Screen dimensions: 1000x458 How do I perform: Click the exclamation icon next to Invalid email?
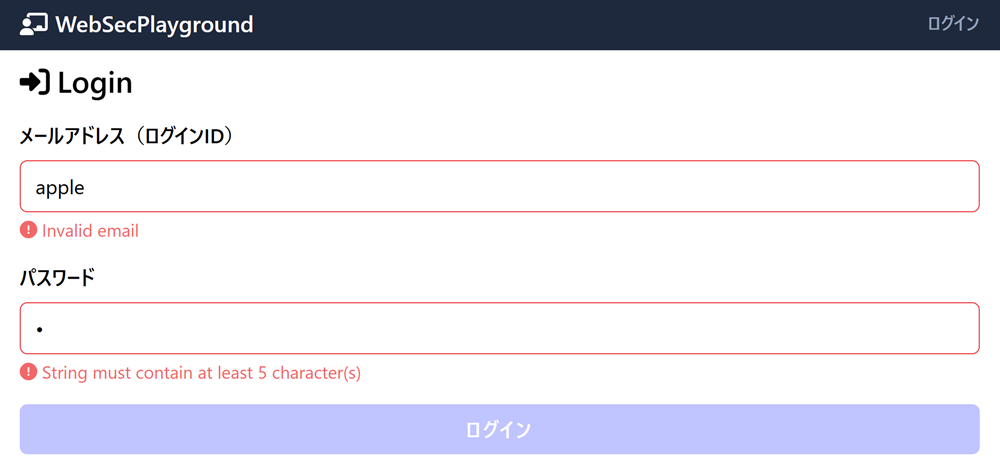click(x=29, y=231)
